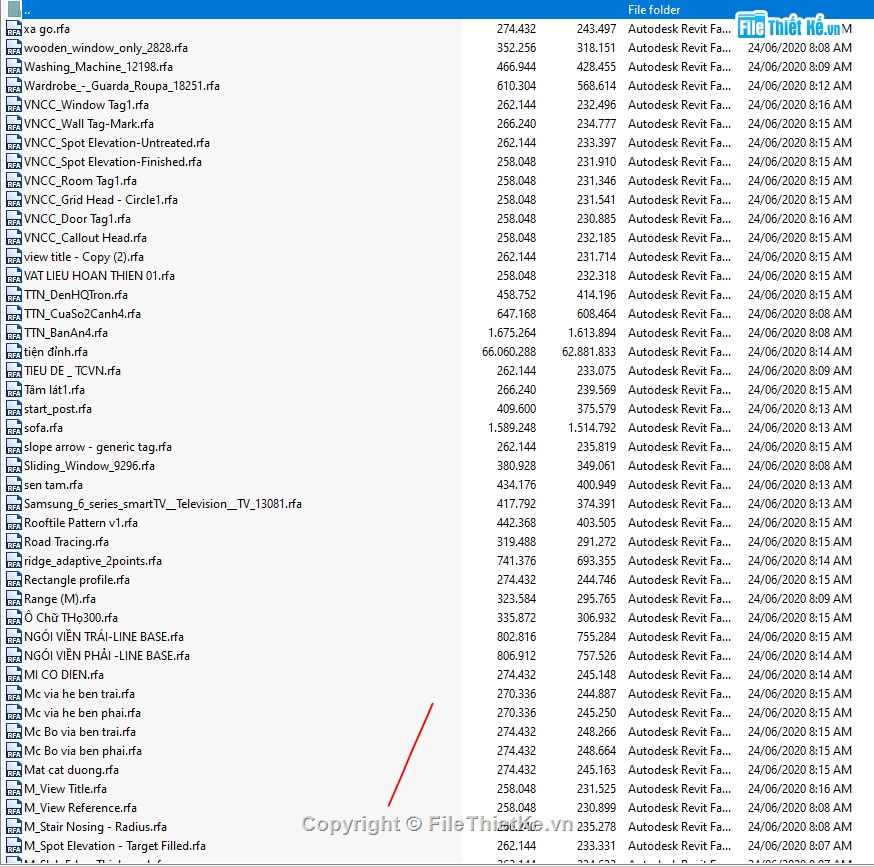Image resolution: width=874 pixels, height=867 pixels.
Task: Select Mc Bo via ben phai.rfa
Action: (83, 750)
